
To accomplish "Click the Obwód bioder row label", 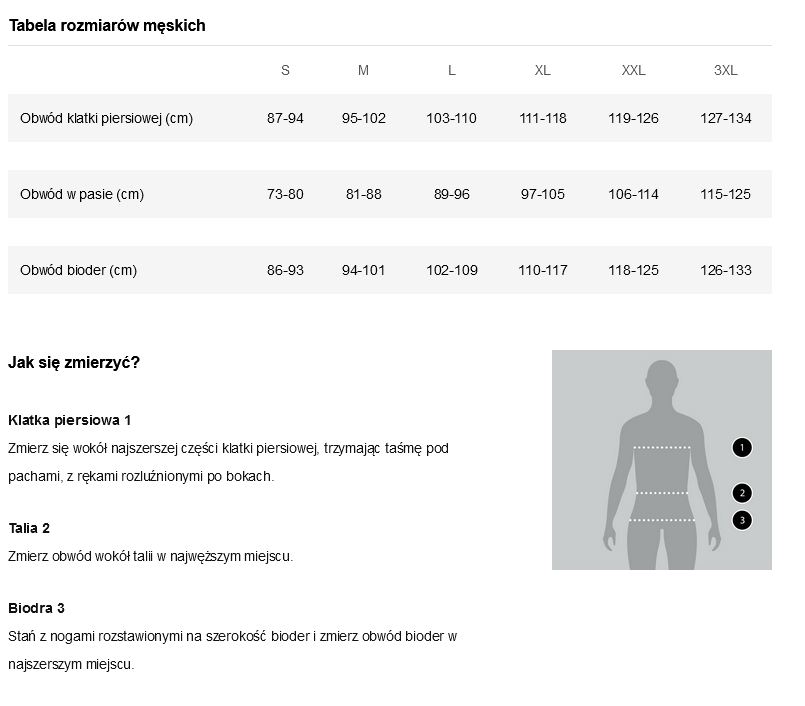I will 78,270.
